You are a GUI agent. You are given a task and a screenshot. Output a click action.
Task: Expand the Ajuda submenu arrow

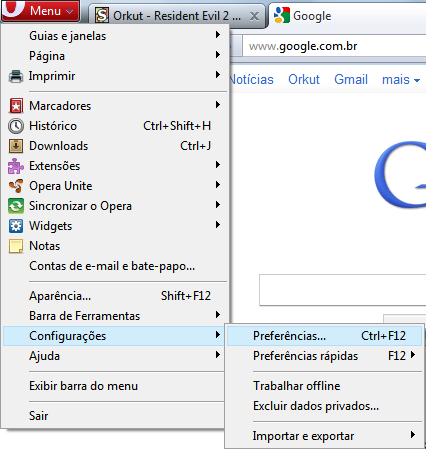218,354
